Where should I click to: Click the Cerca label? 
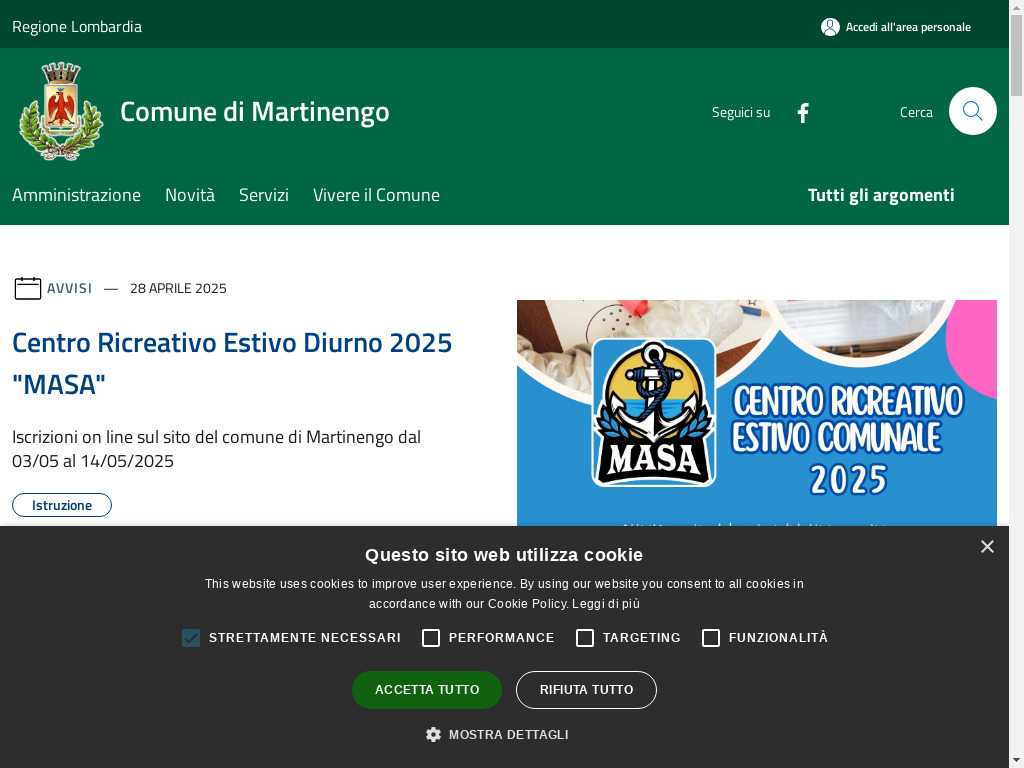tap(916, 112)
